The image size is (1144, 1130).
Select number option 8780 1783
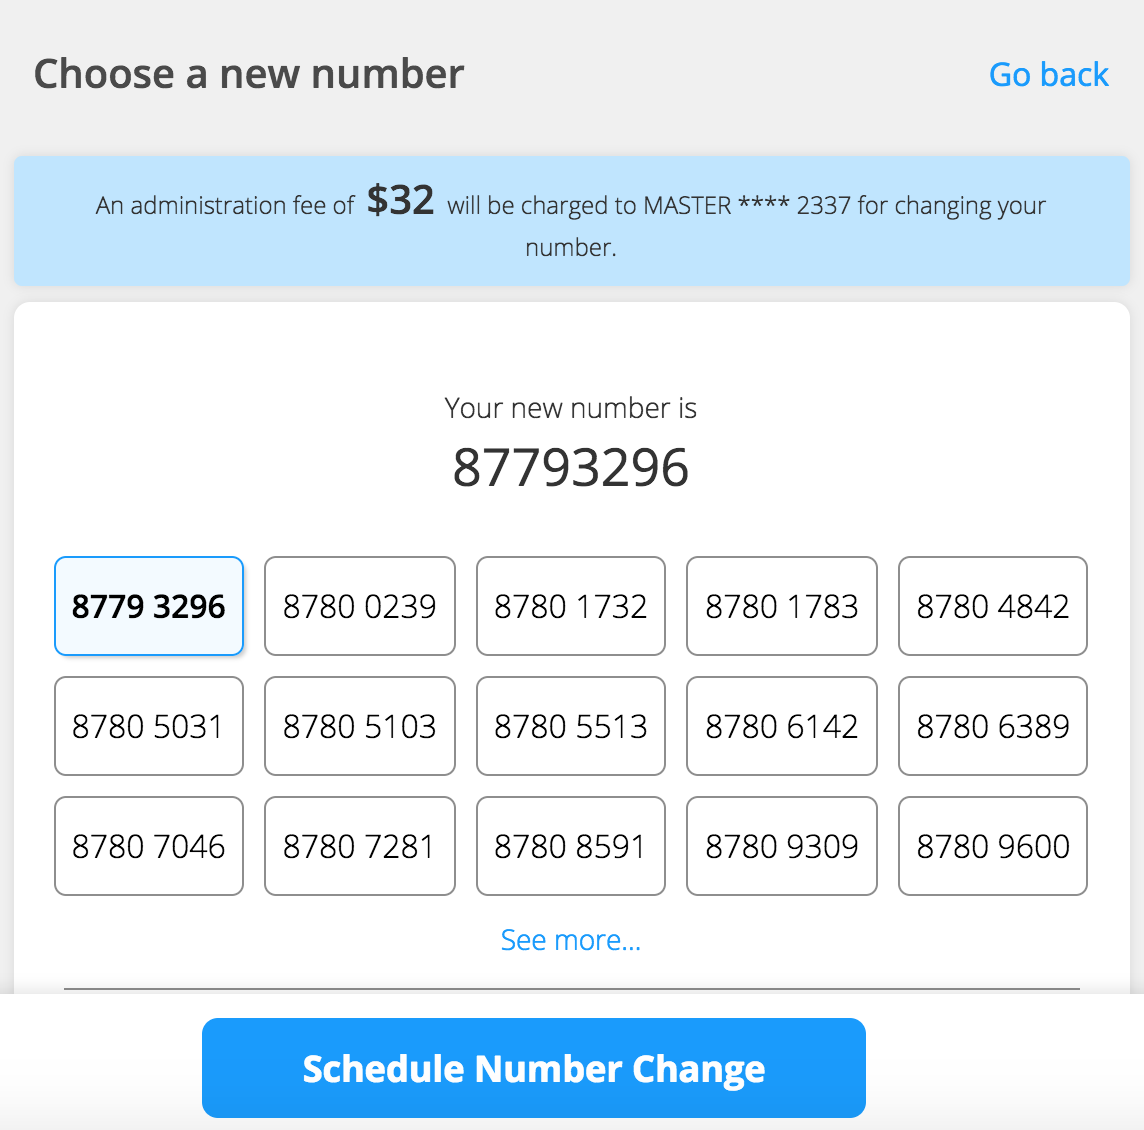tap(782, 606)
